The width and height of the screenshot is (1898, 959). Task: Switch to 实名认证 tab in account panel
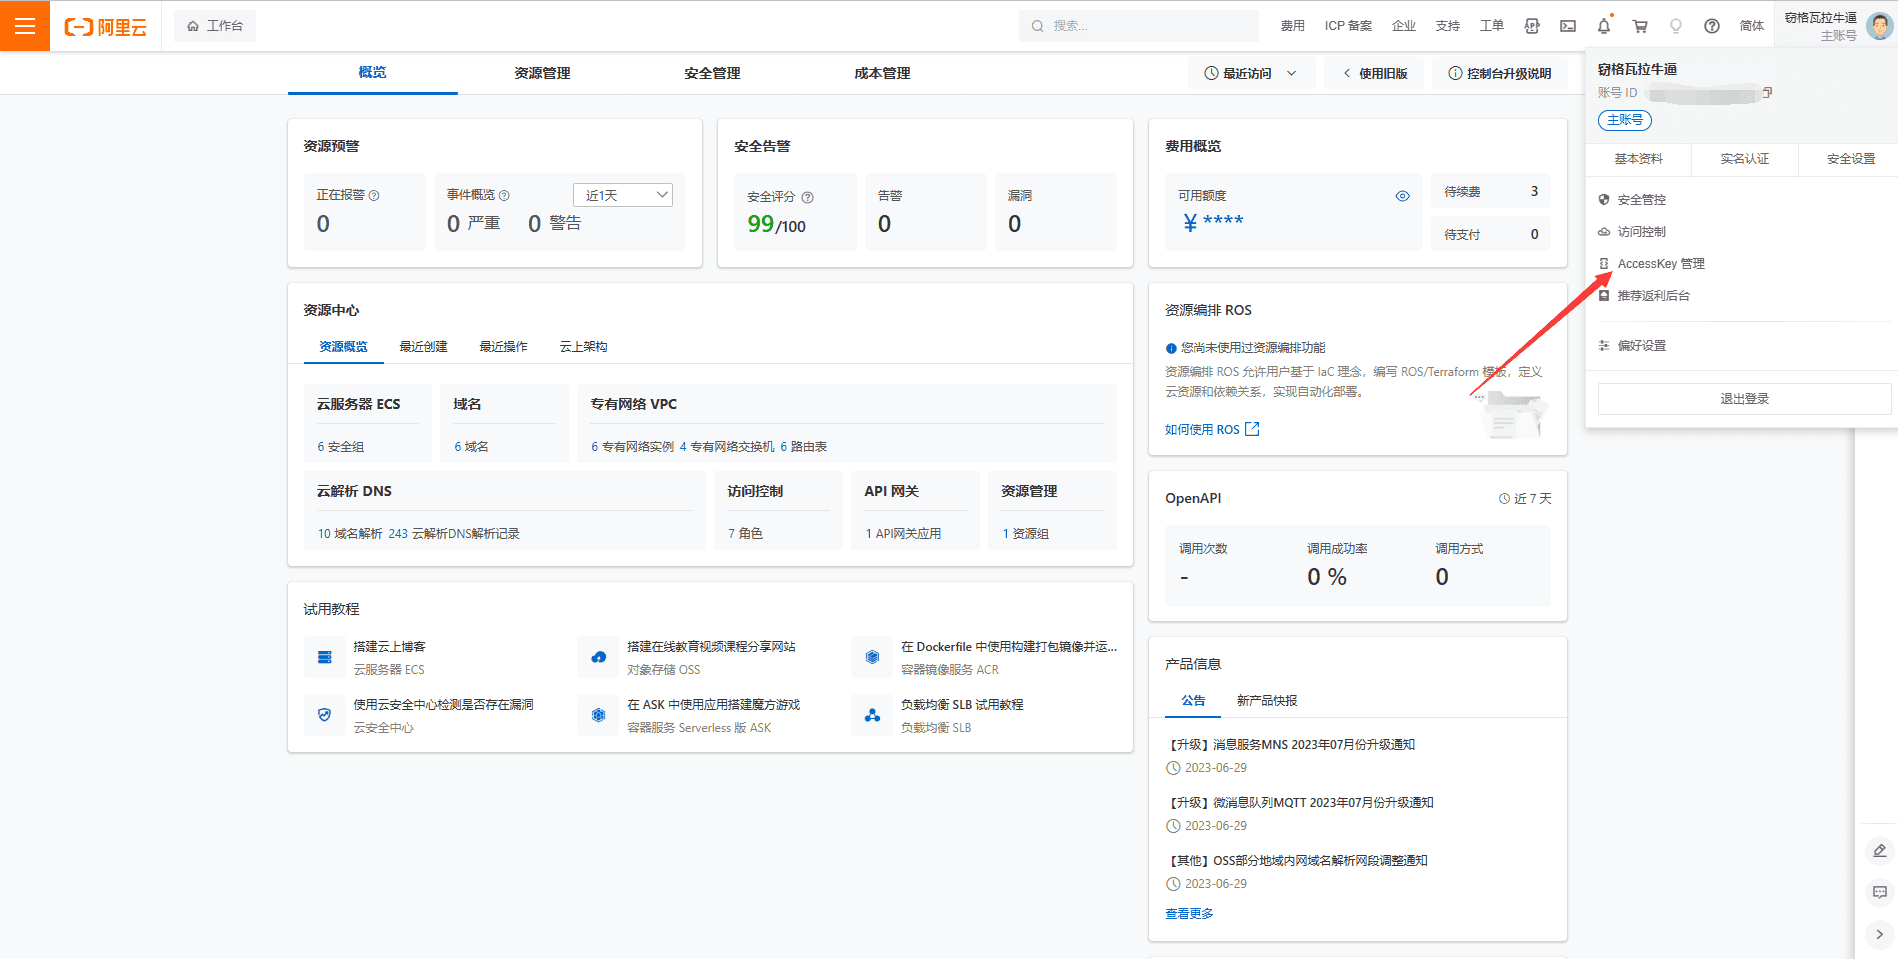pyautogui.click(x=1744, y=158)
